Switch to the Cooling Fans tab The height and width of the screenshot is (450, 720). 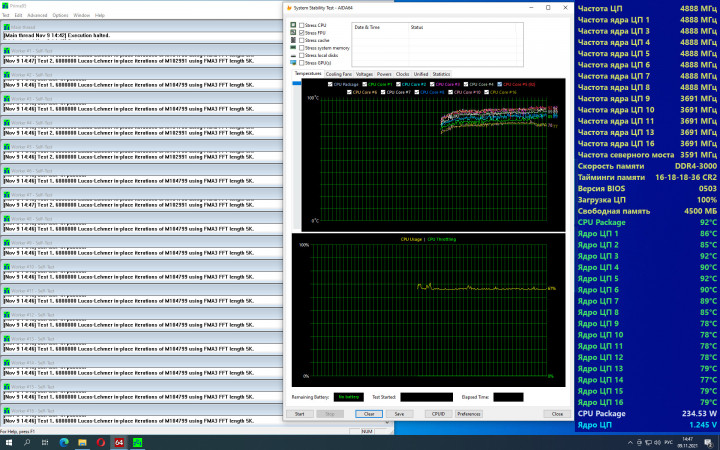[339, 74]
